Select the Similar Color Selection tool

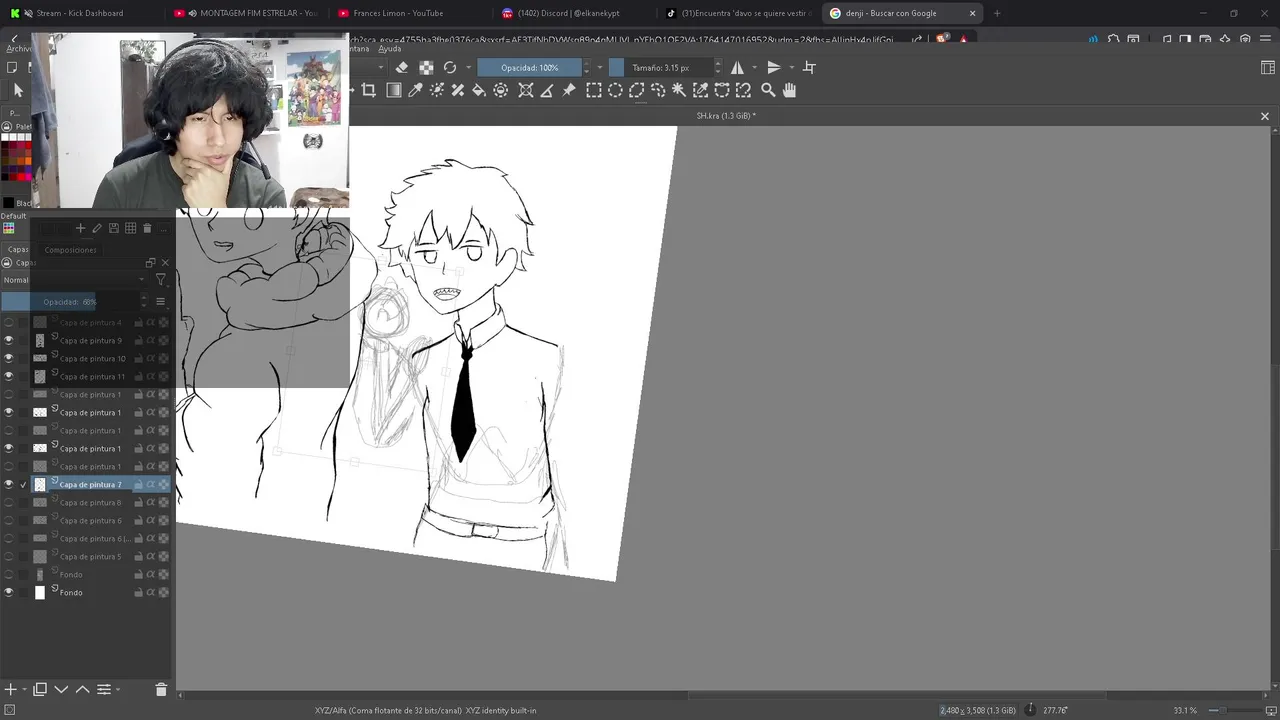pos(701,90)
